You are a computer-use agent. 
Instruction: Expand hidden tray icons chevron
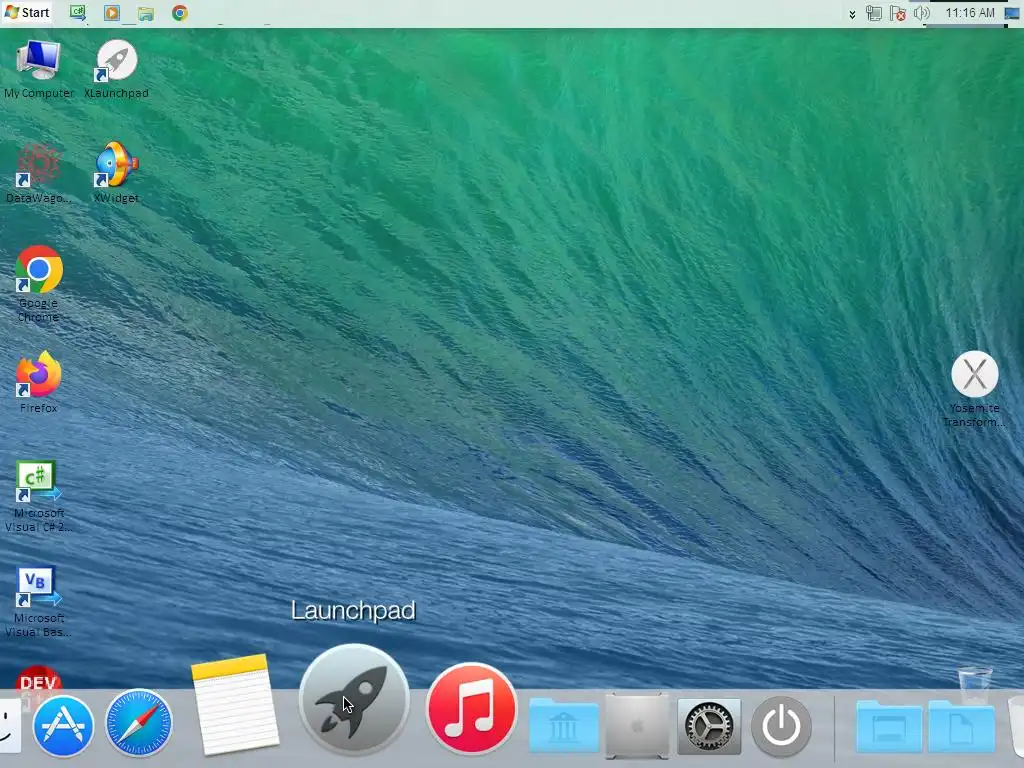[x=852, y=14]
